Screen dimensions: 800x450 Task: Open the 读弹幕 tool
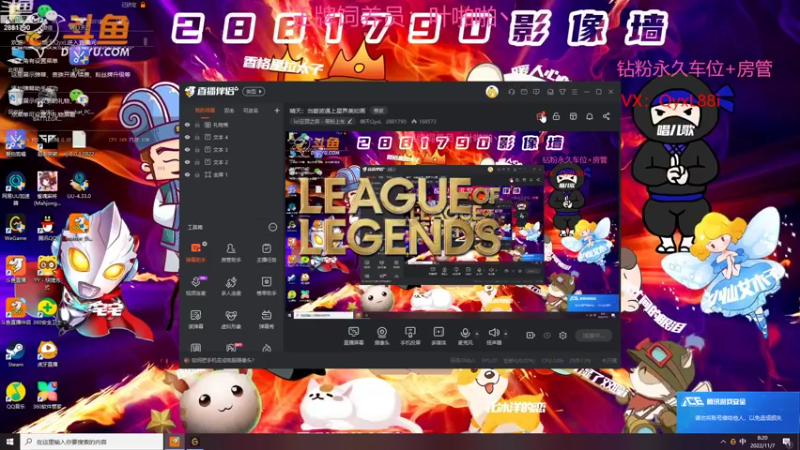coord(195,319)
